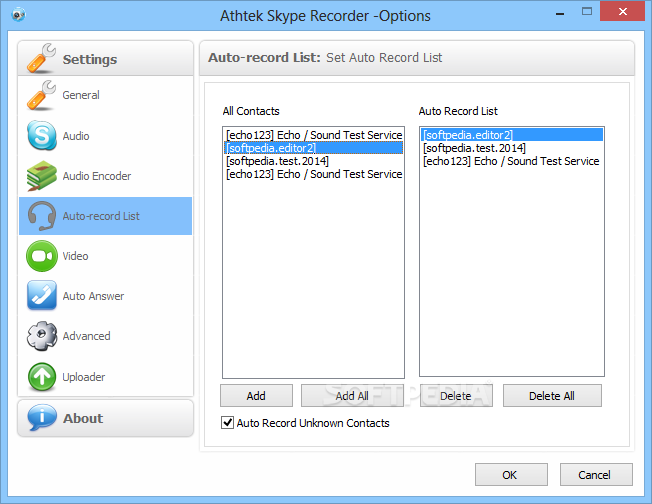
Task: Select echo123 entry in Auto Record List
Action: coord(511,161)
